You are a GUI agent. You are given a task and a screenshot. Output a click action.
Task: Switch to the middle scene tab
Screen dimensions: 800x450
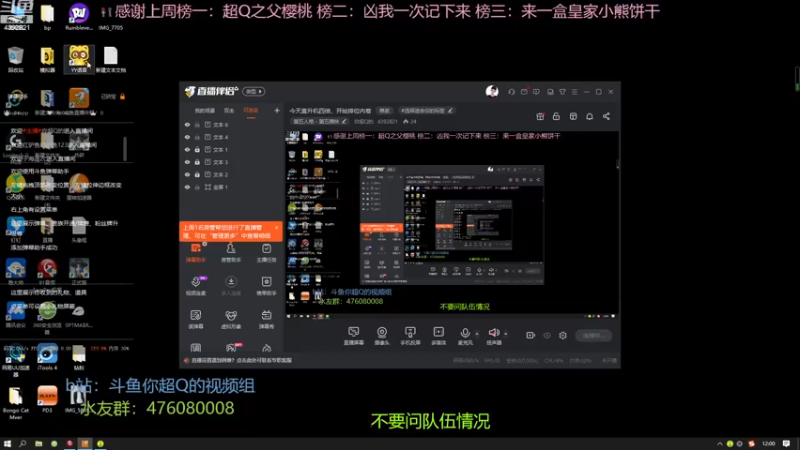point(229,110)
